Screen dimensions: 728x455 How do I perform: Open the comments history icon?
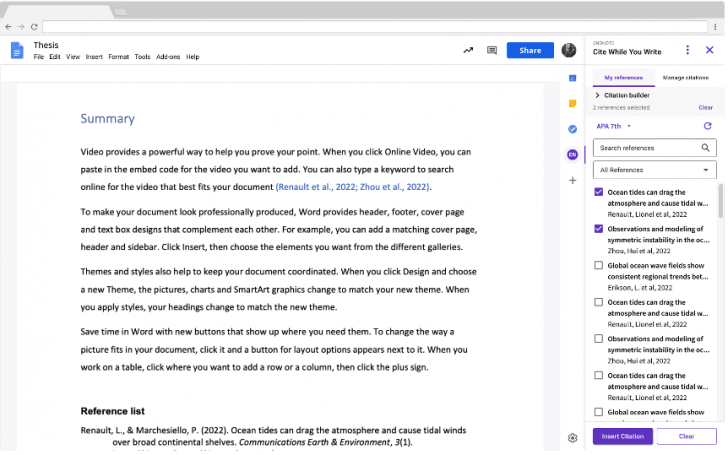[492, 50]
